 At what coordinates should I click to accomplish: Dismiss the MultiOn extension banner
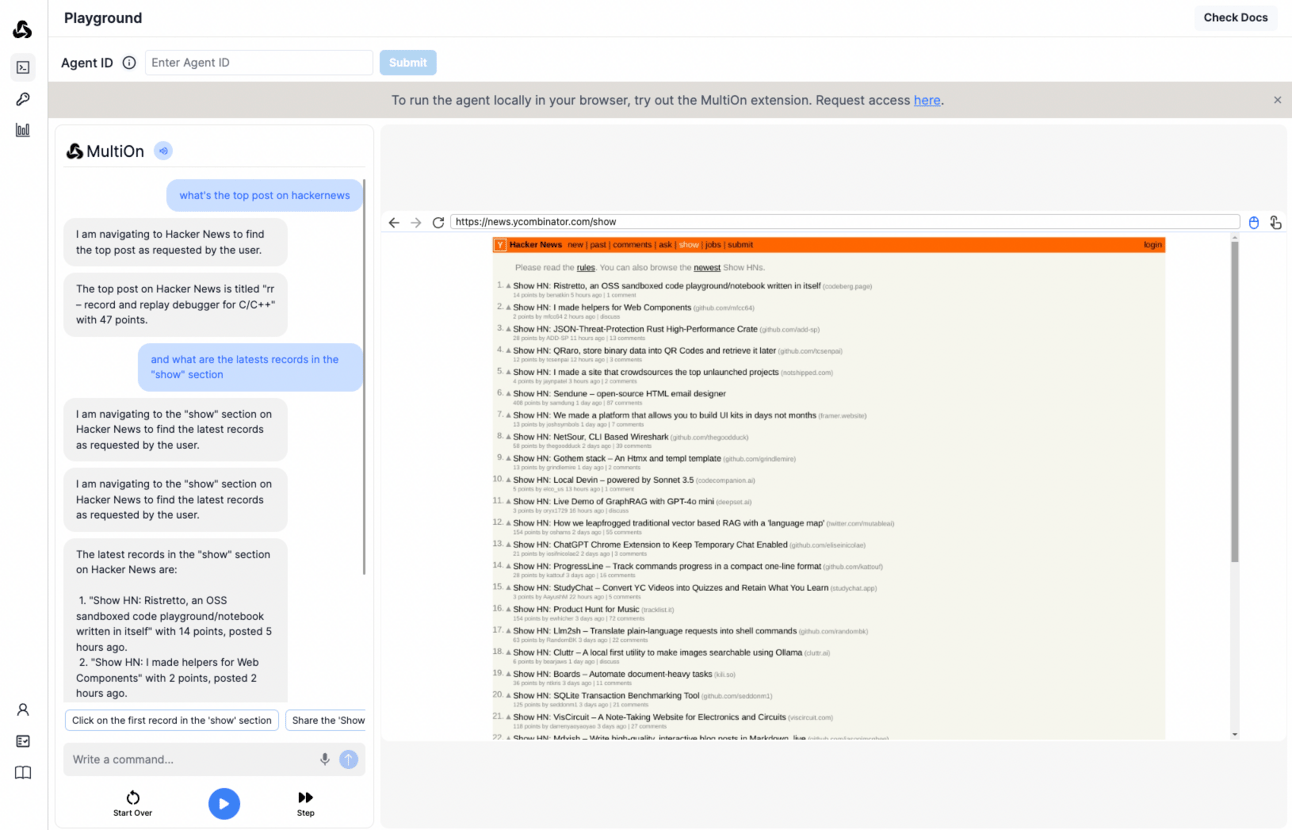[x=1277, y=100]
